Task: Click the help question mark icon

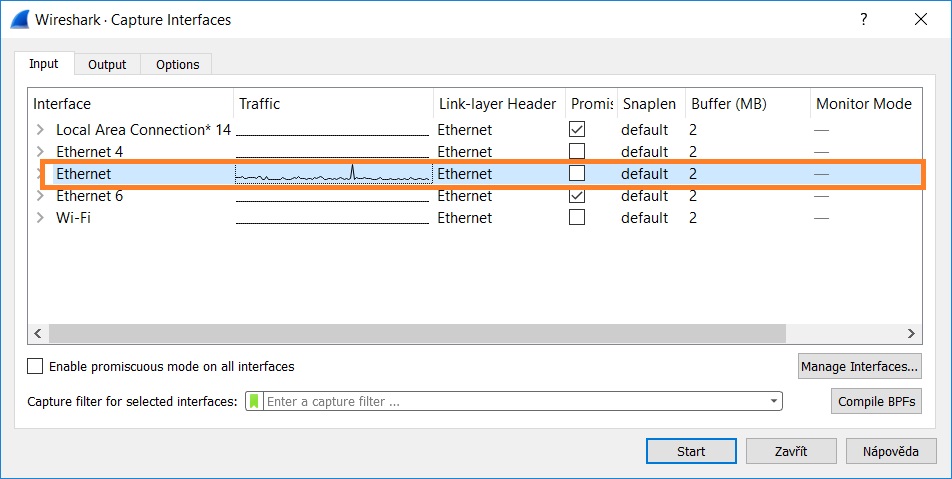Action: pyautogui.click(x=863, y=19)
